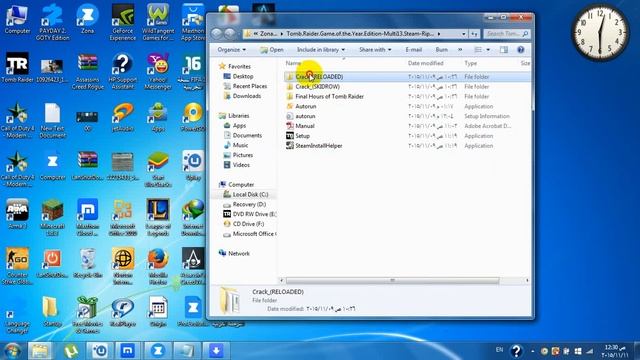Click the Windows Start button
The image size is (640, 360).
coord(12,351)
